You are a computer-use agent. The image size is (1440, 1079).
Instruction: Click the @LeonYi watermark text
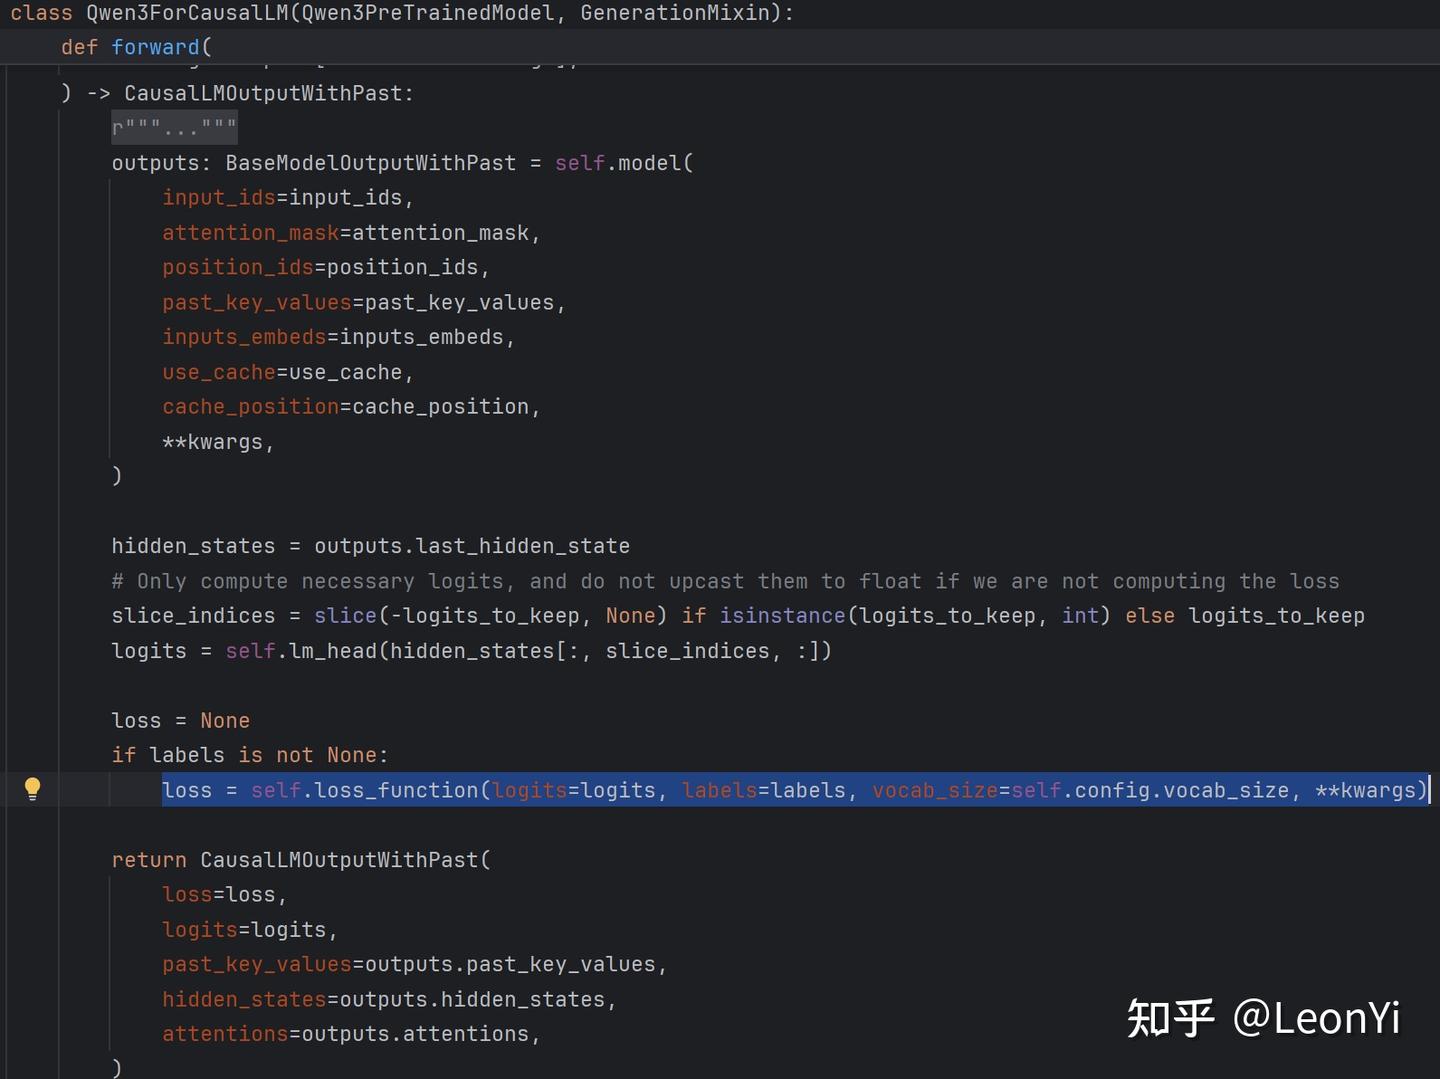click(x=1316, y=1018)
